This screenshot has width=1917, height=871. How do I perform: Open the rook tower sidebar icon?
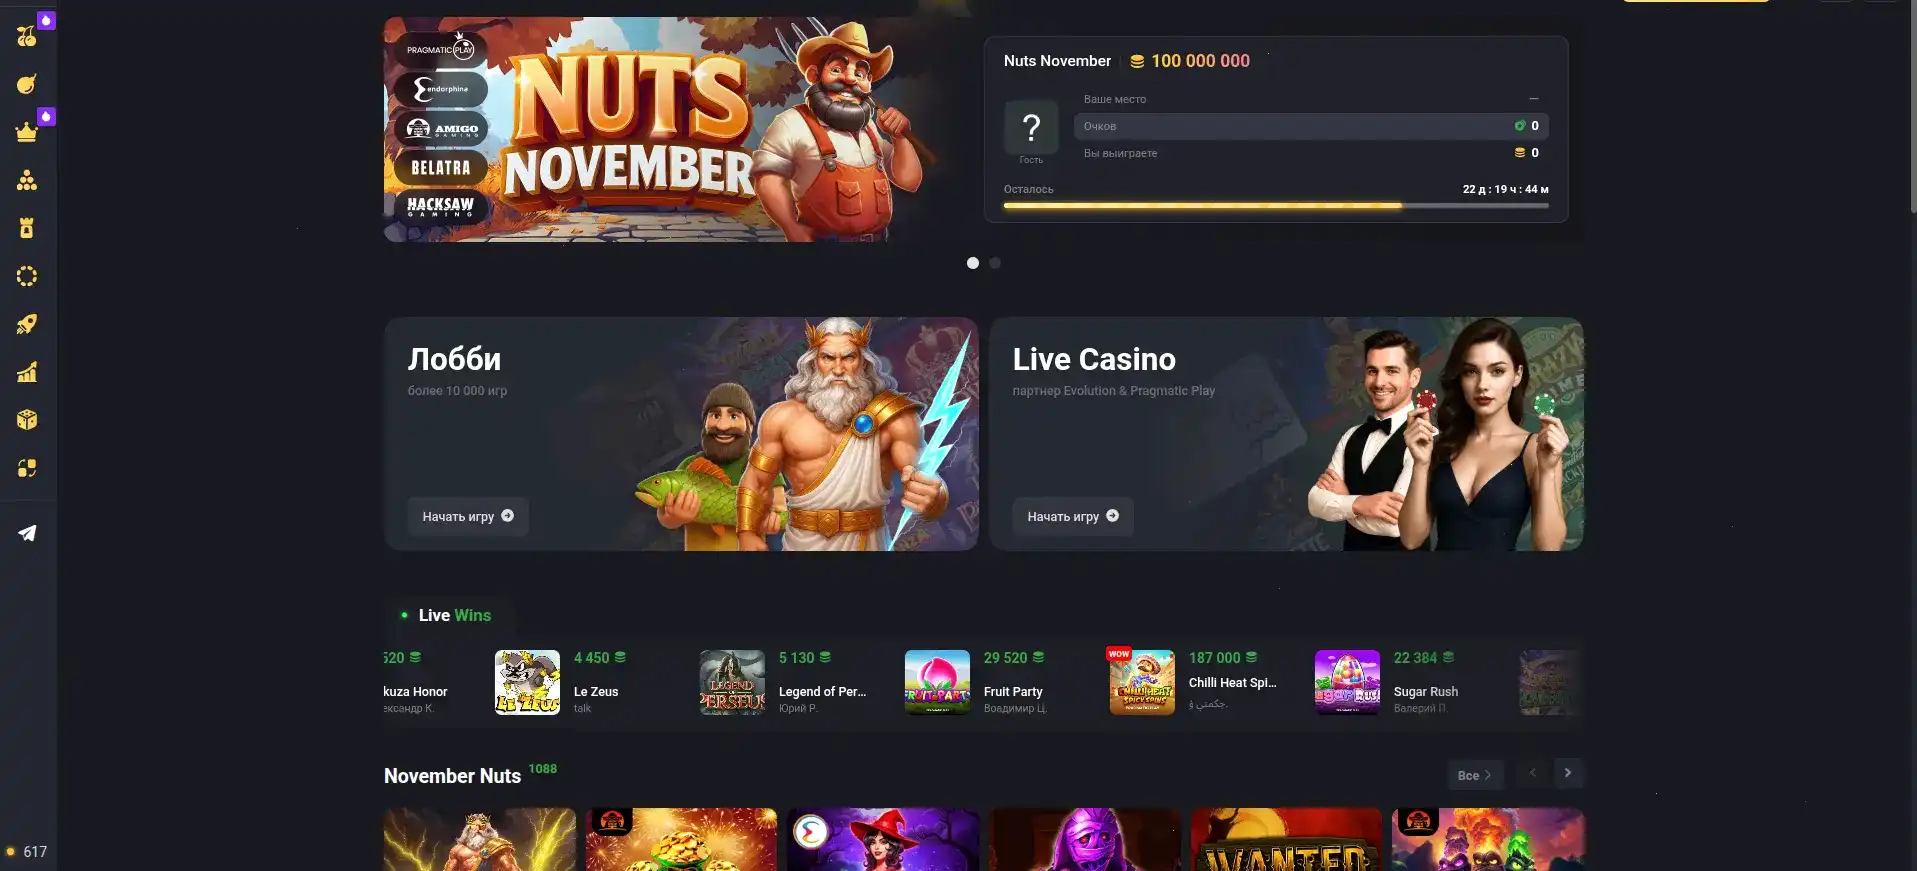pyautogui.click(x=27, y=228)
